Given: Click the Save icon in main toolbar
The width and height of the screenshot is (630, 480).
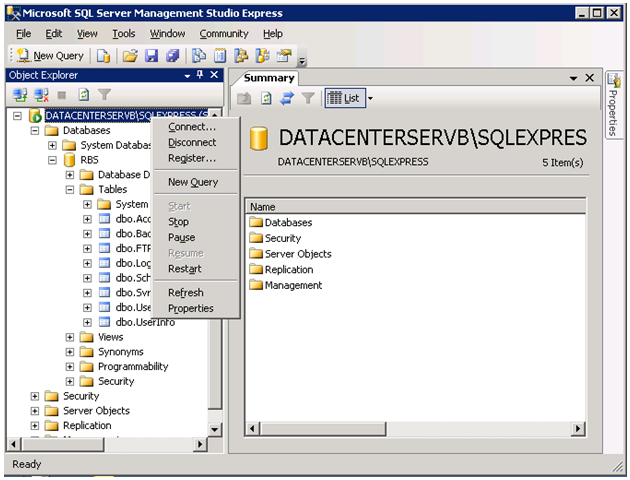Looking at the screenshot, I should [x=152, y=56].
